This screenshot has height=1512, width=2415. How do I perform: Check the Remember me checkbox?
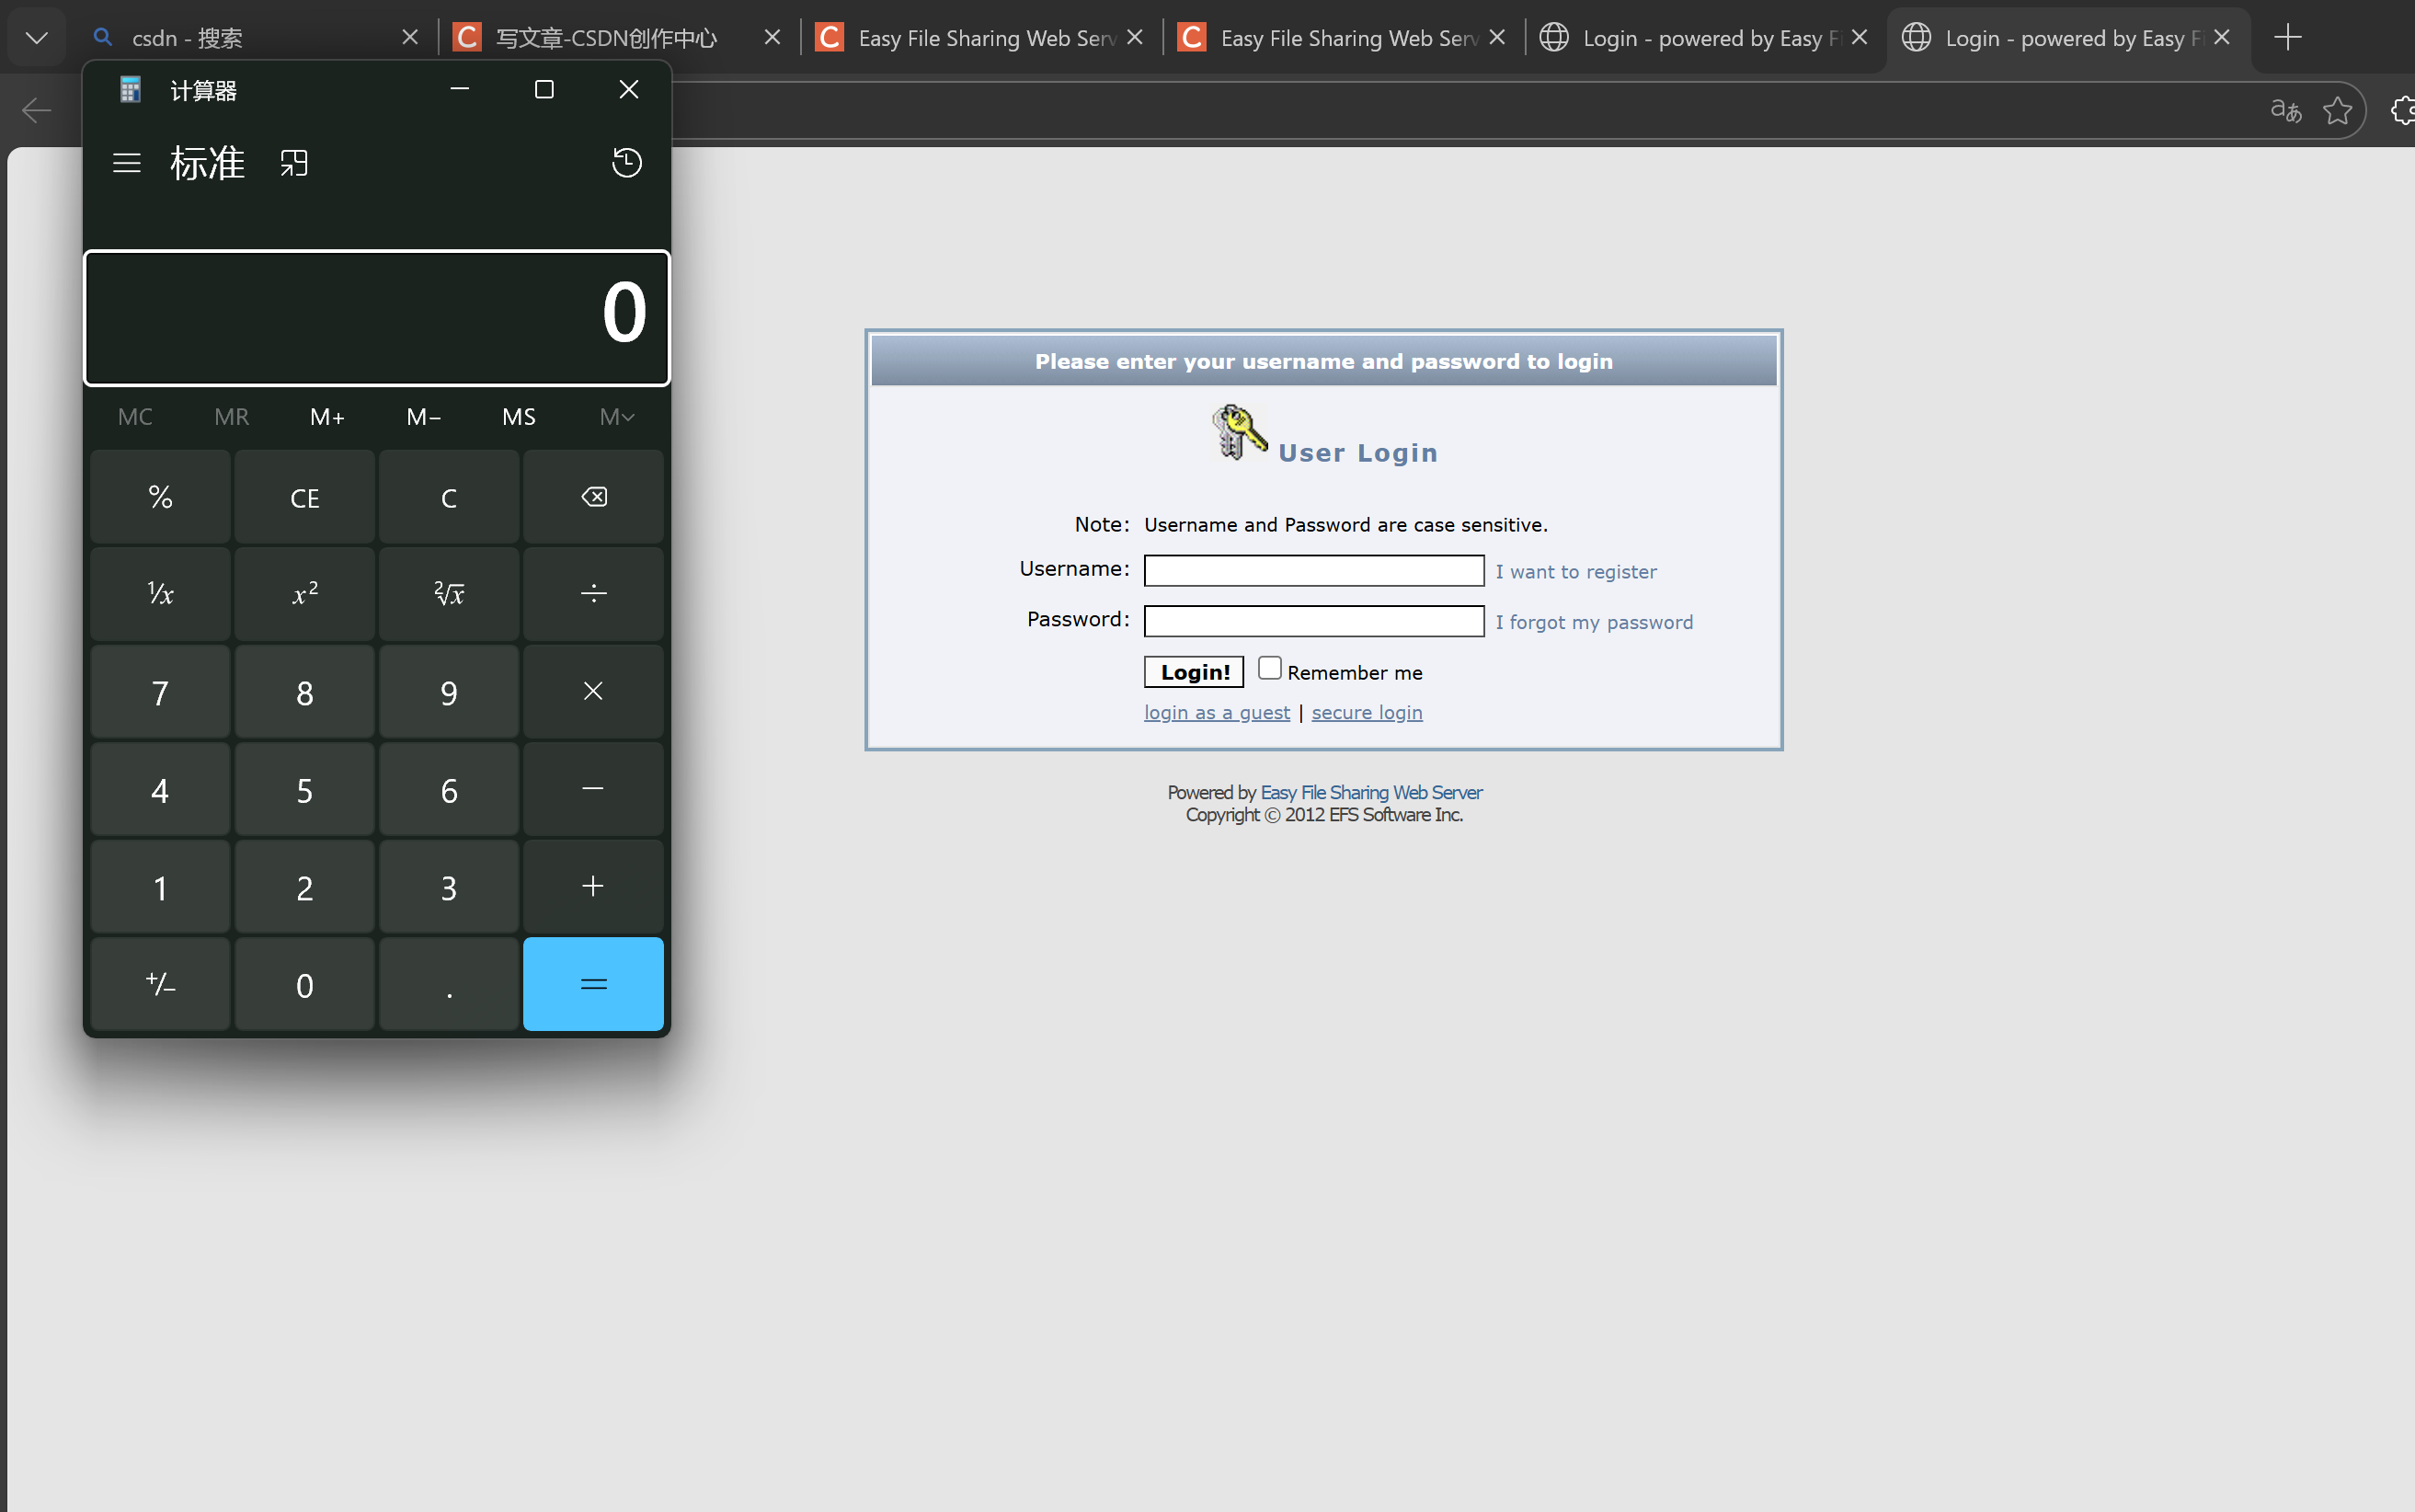(x=1269, y=667)
